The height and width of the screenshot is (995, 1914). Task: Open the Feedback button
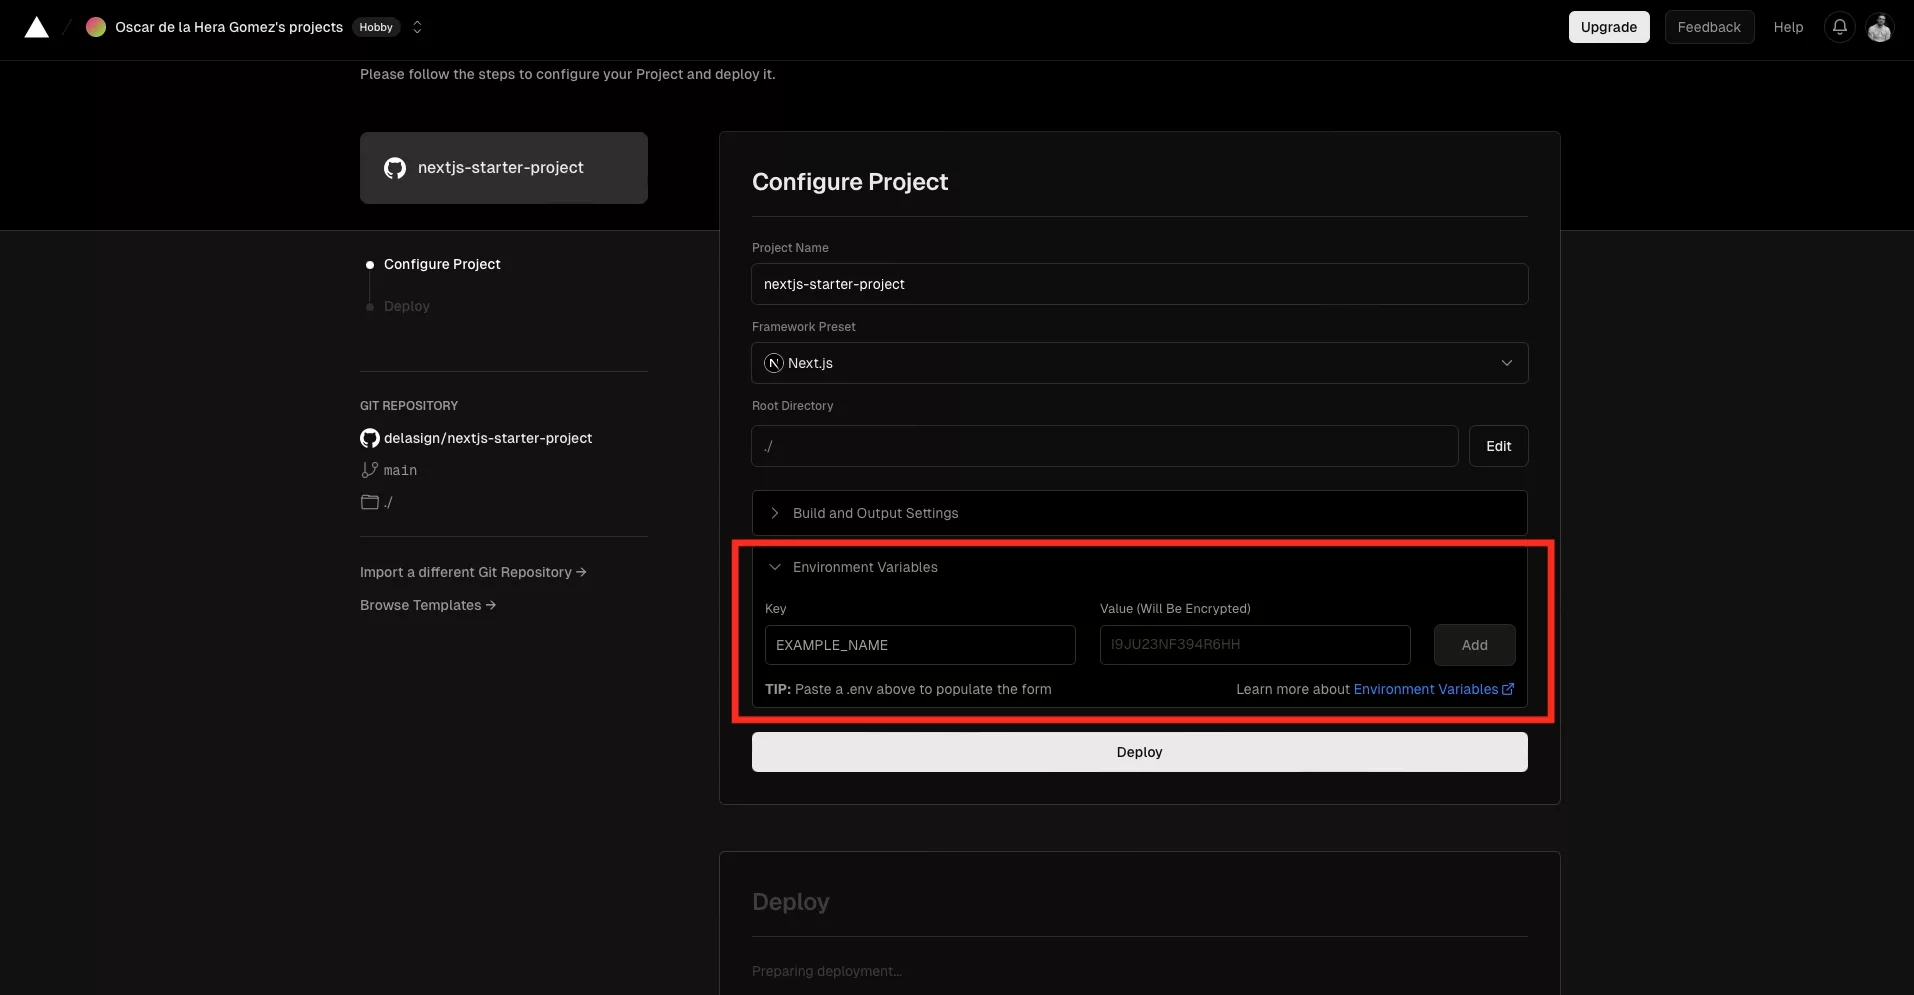click(1709, 27)
